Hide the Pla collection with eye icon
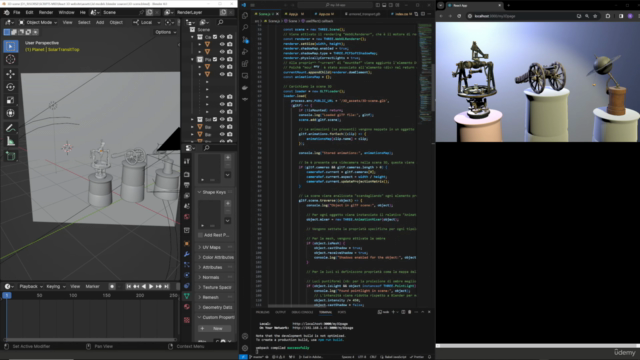Image resolution: width=640 pixels, height=360 pixels. click(x=222, y=60)
